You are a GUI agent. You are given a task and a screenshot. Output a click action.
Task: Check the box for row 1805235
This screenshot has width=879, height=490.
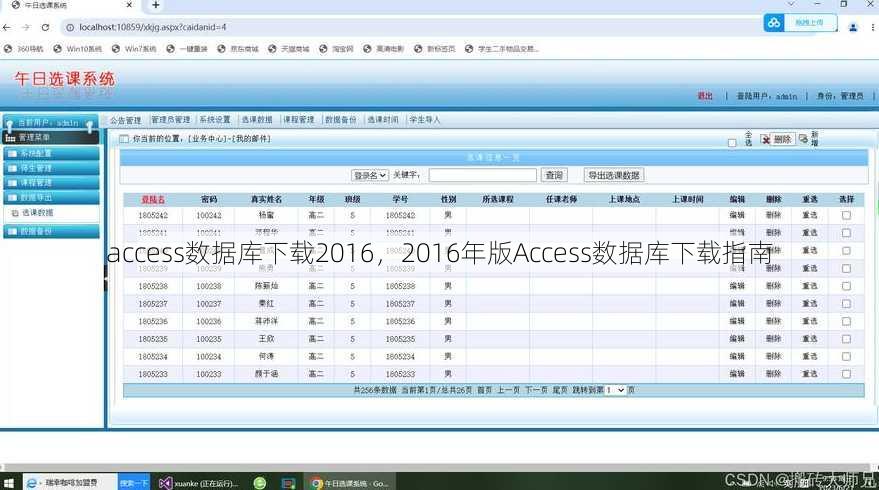(x=846, y=339)
